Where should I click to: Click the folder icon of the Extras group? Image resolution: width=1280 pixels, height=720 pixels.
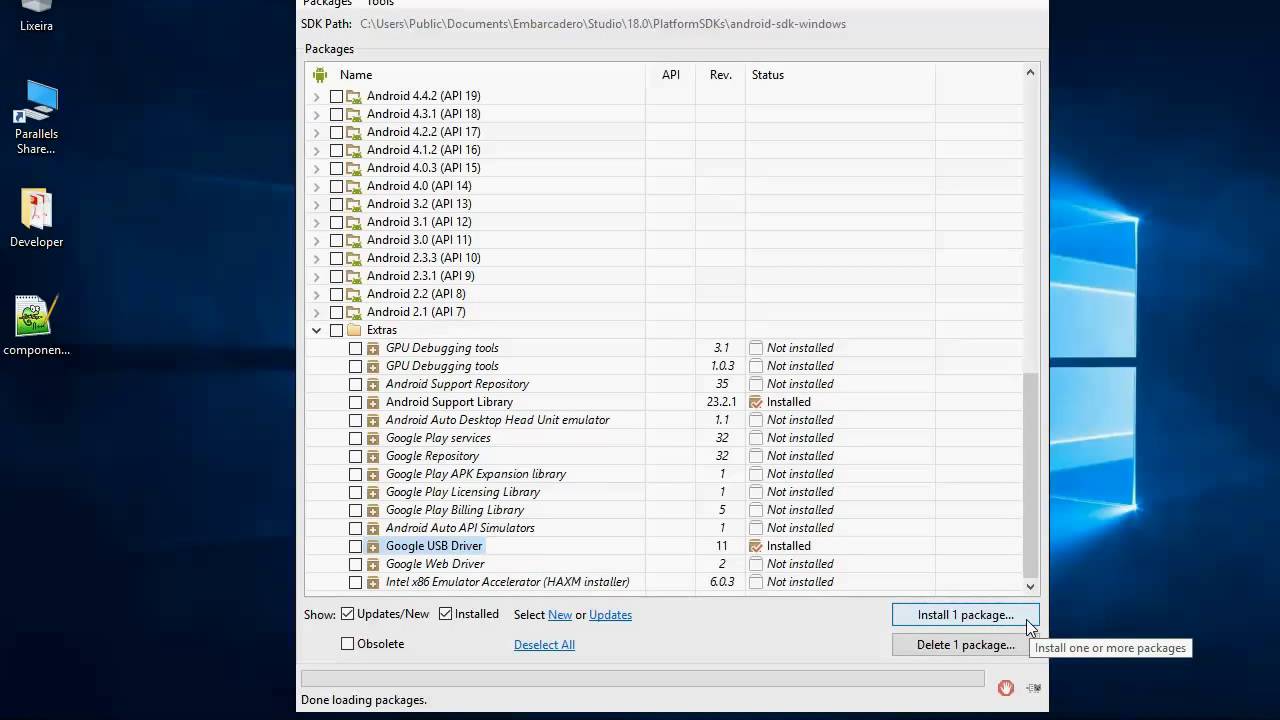353,330
